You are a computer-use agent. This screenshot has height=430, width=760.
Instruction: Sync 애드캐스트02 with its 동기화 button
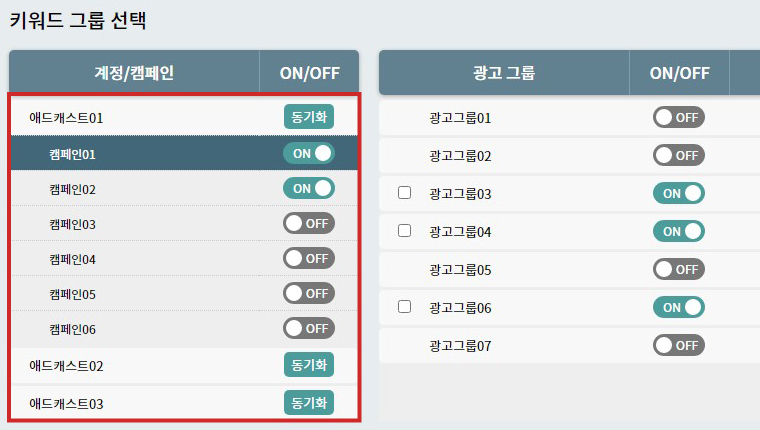(308, 365)
